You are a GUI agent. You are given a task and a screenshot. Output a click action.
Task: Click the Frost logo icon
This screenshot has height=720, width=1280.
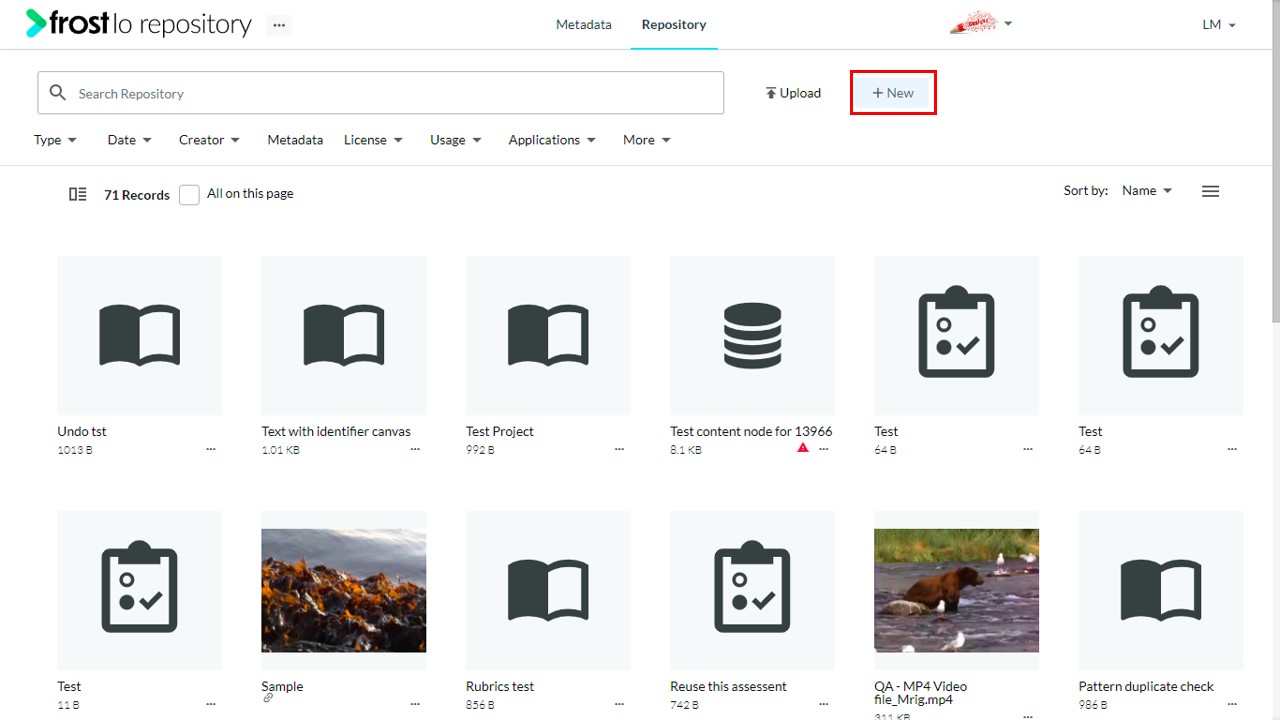pyautogui.click(x=36, y=23)
